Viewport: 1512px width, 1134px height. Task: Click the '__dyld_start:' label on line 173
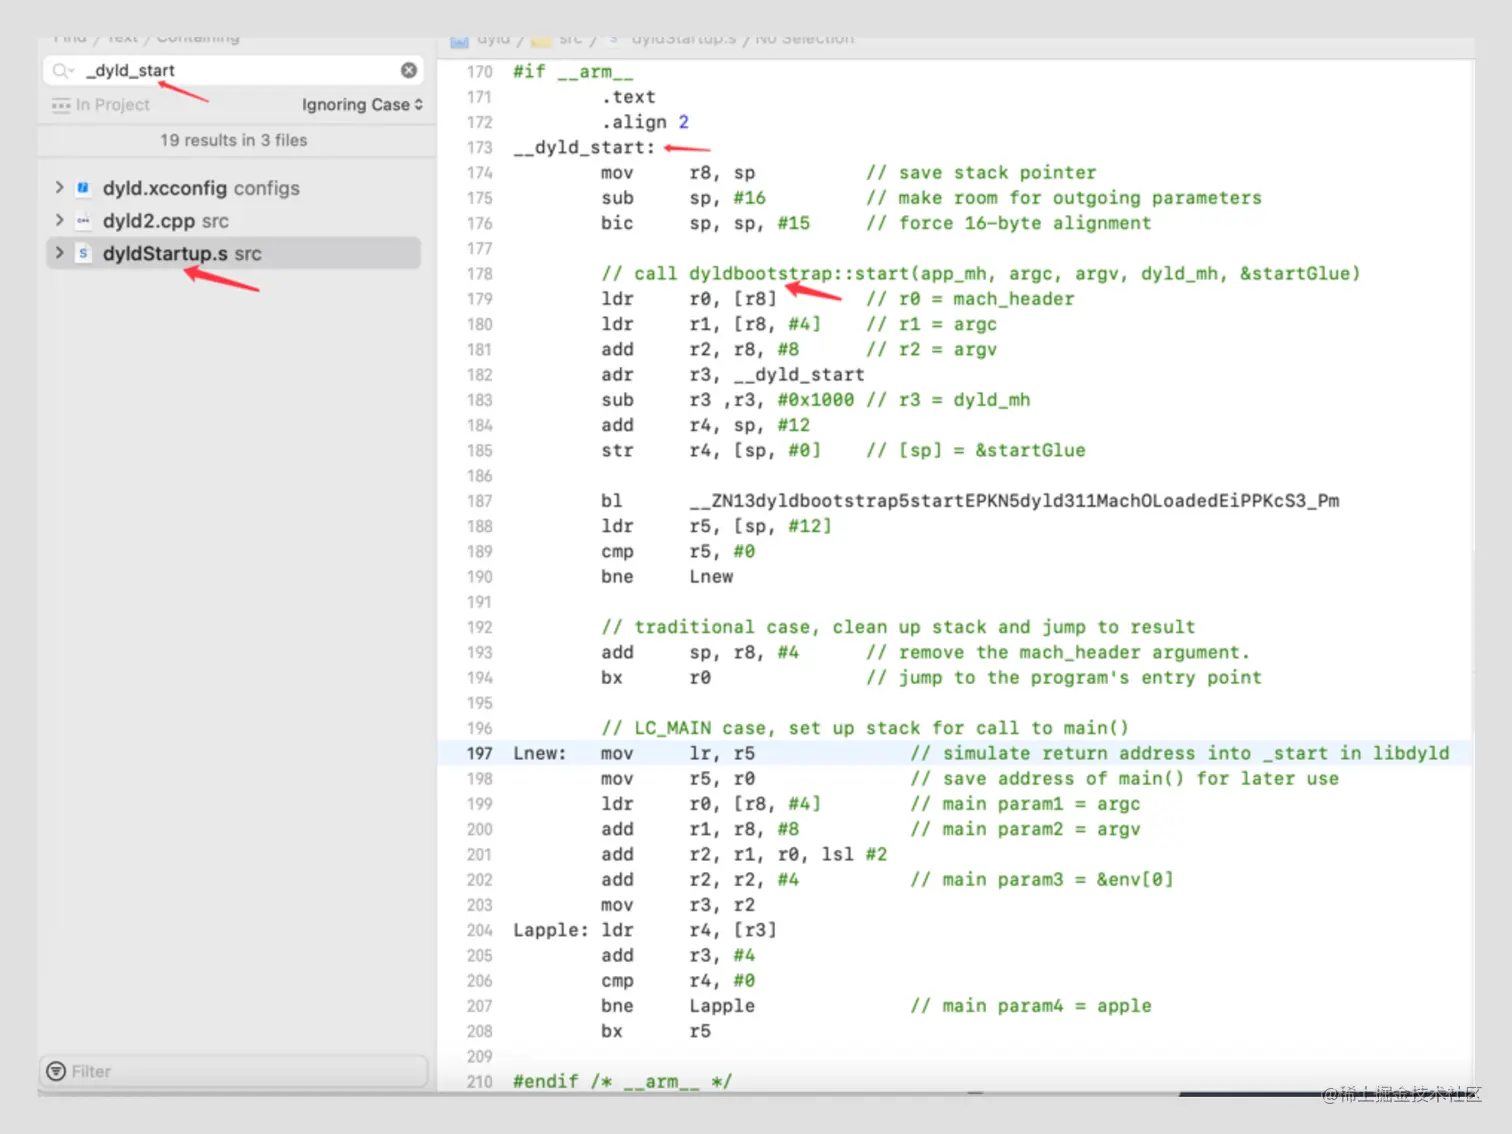point(584,147)
